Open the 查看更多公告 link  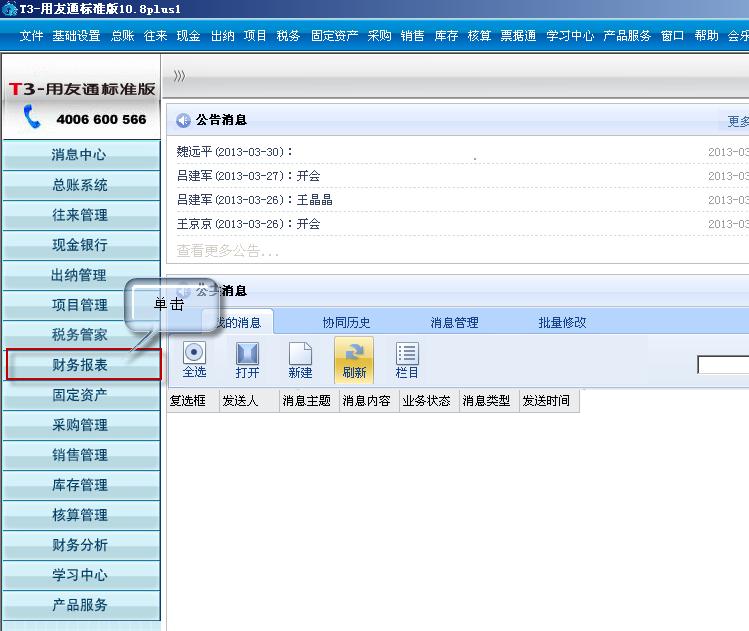pyautogui.click(x=227, y=251)
